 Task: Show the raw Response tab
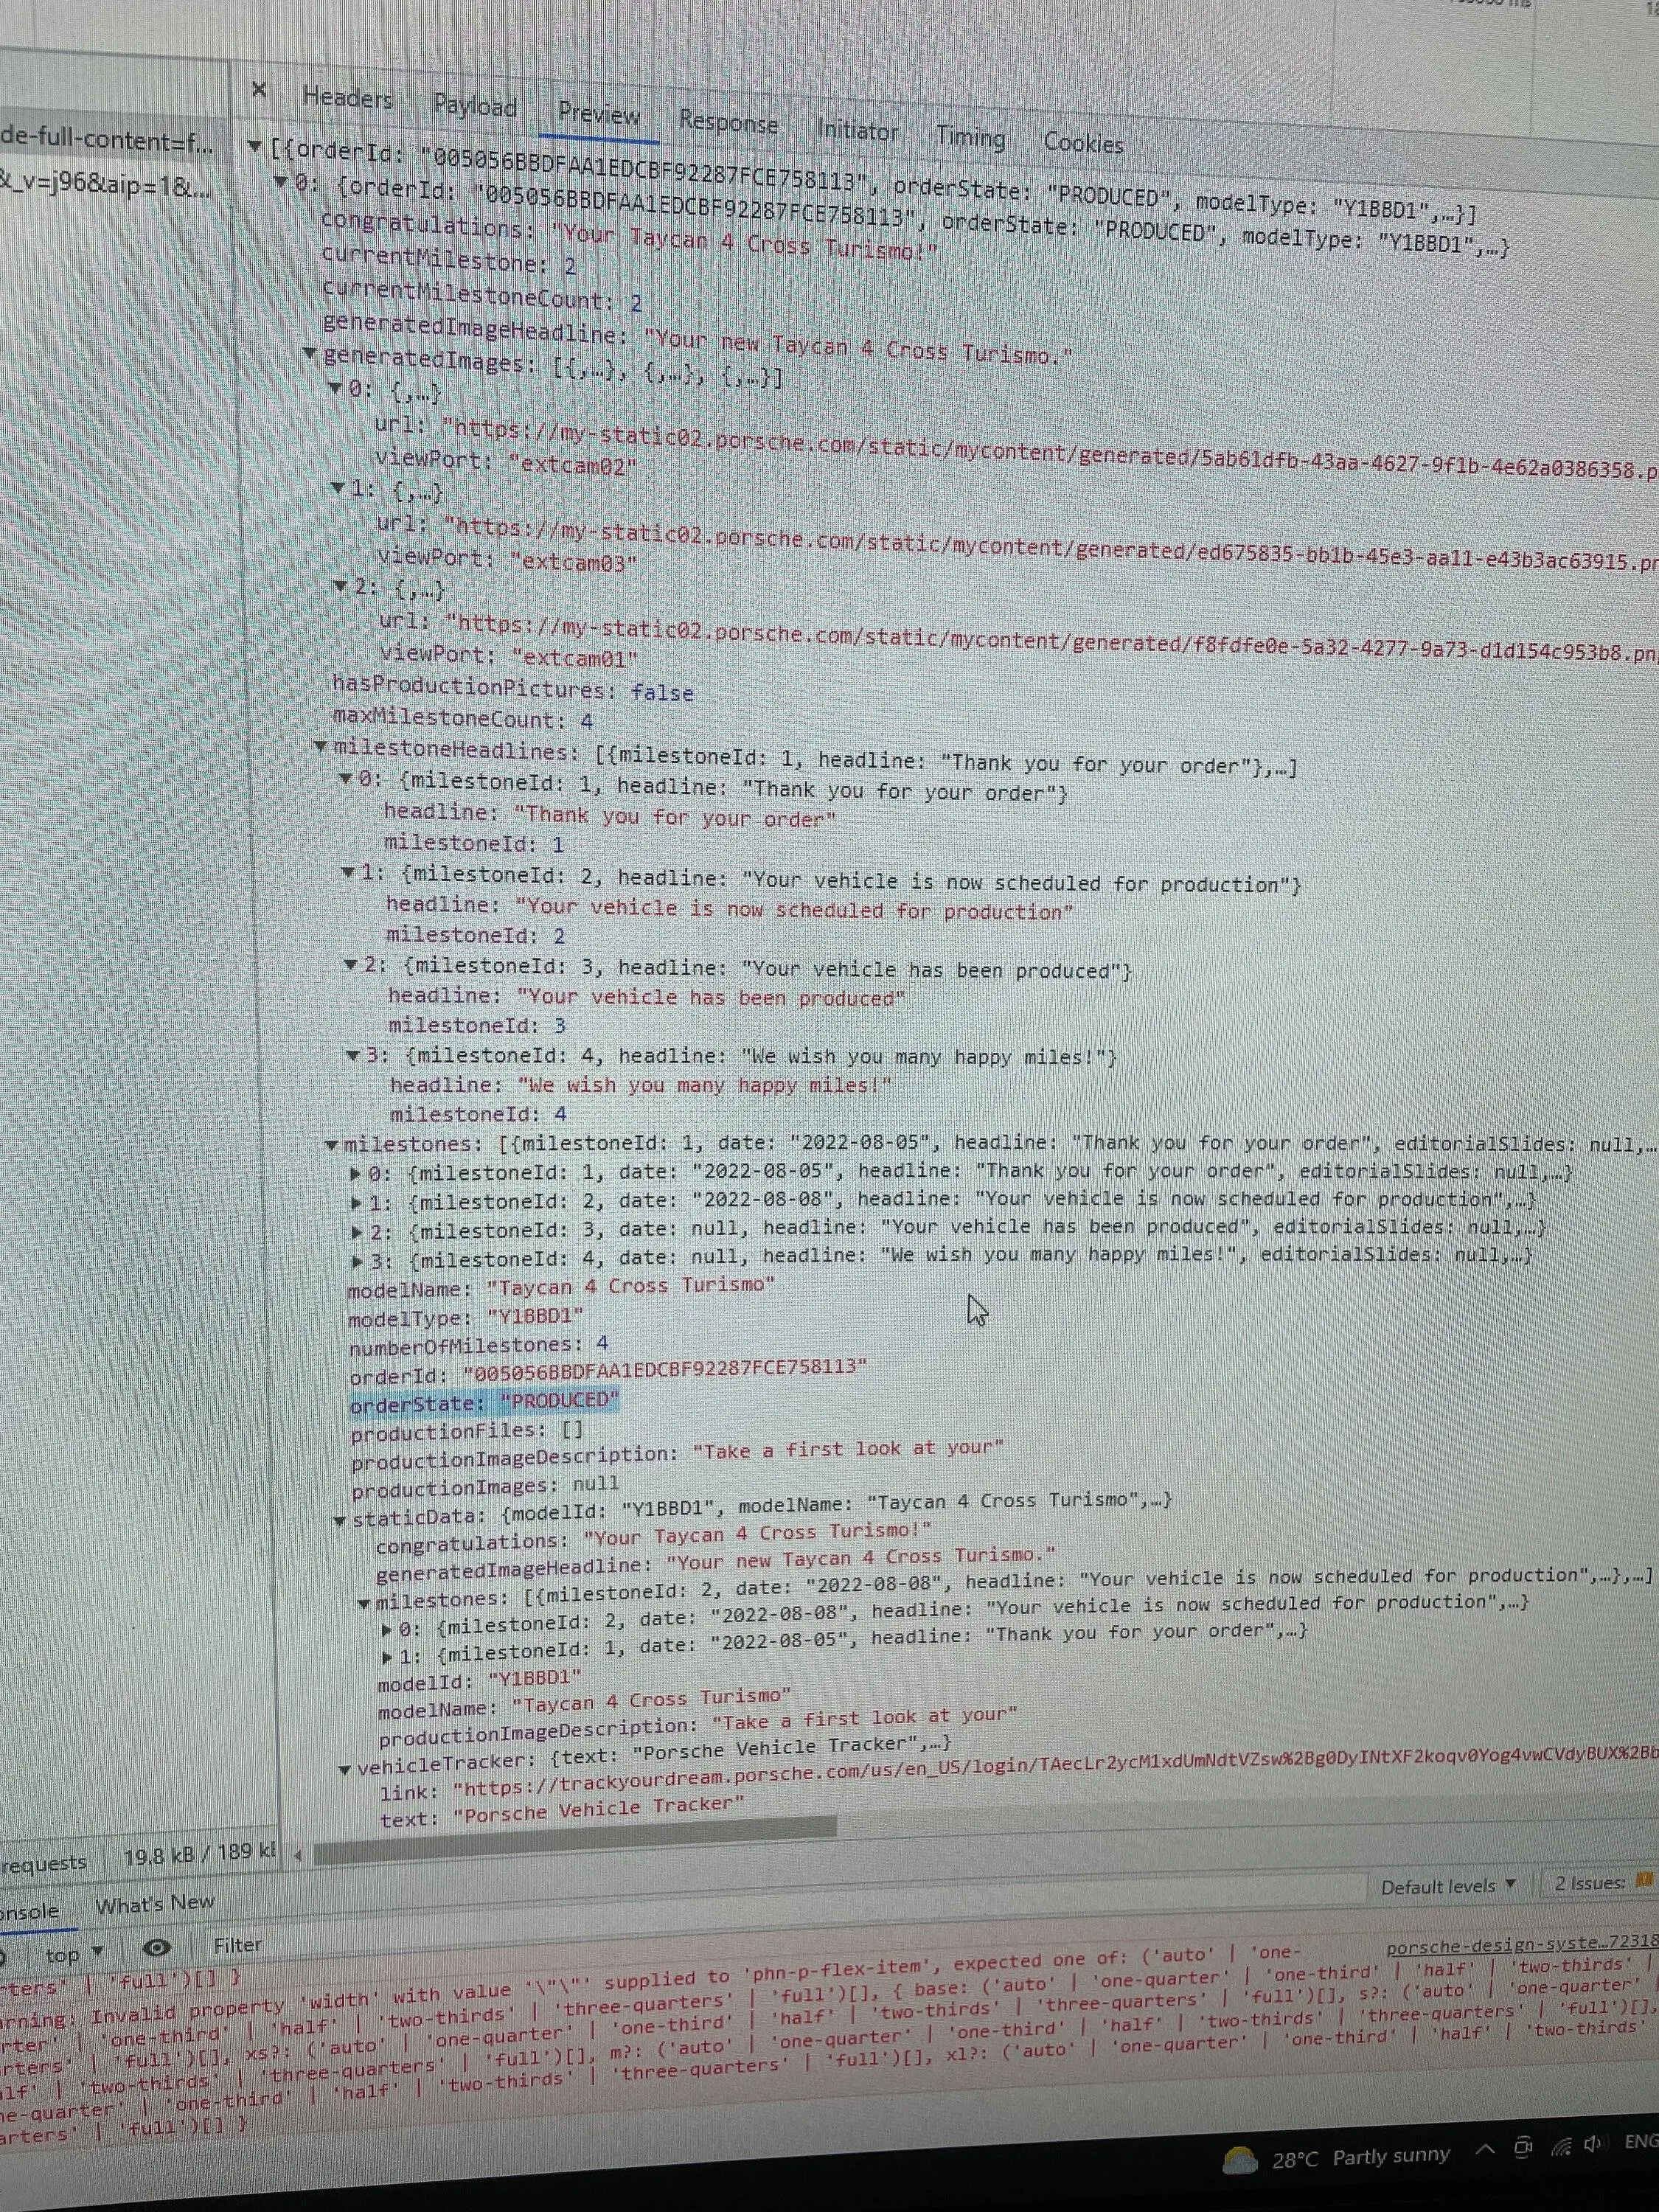pyautogui.click(x=728, y=122)
